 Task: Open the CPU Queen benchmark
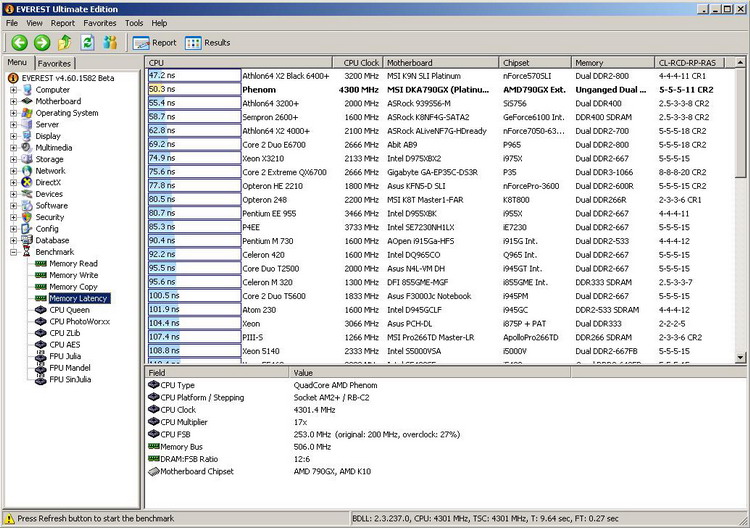69,310
